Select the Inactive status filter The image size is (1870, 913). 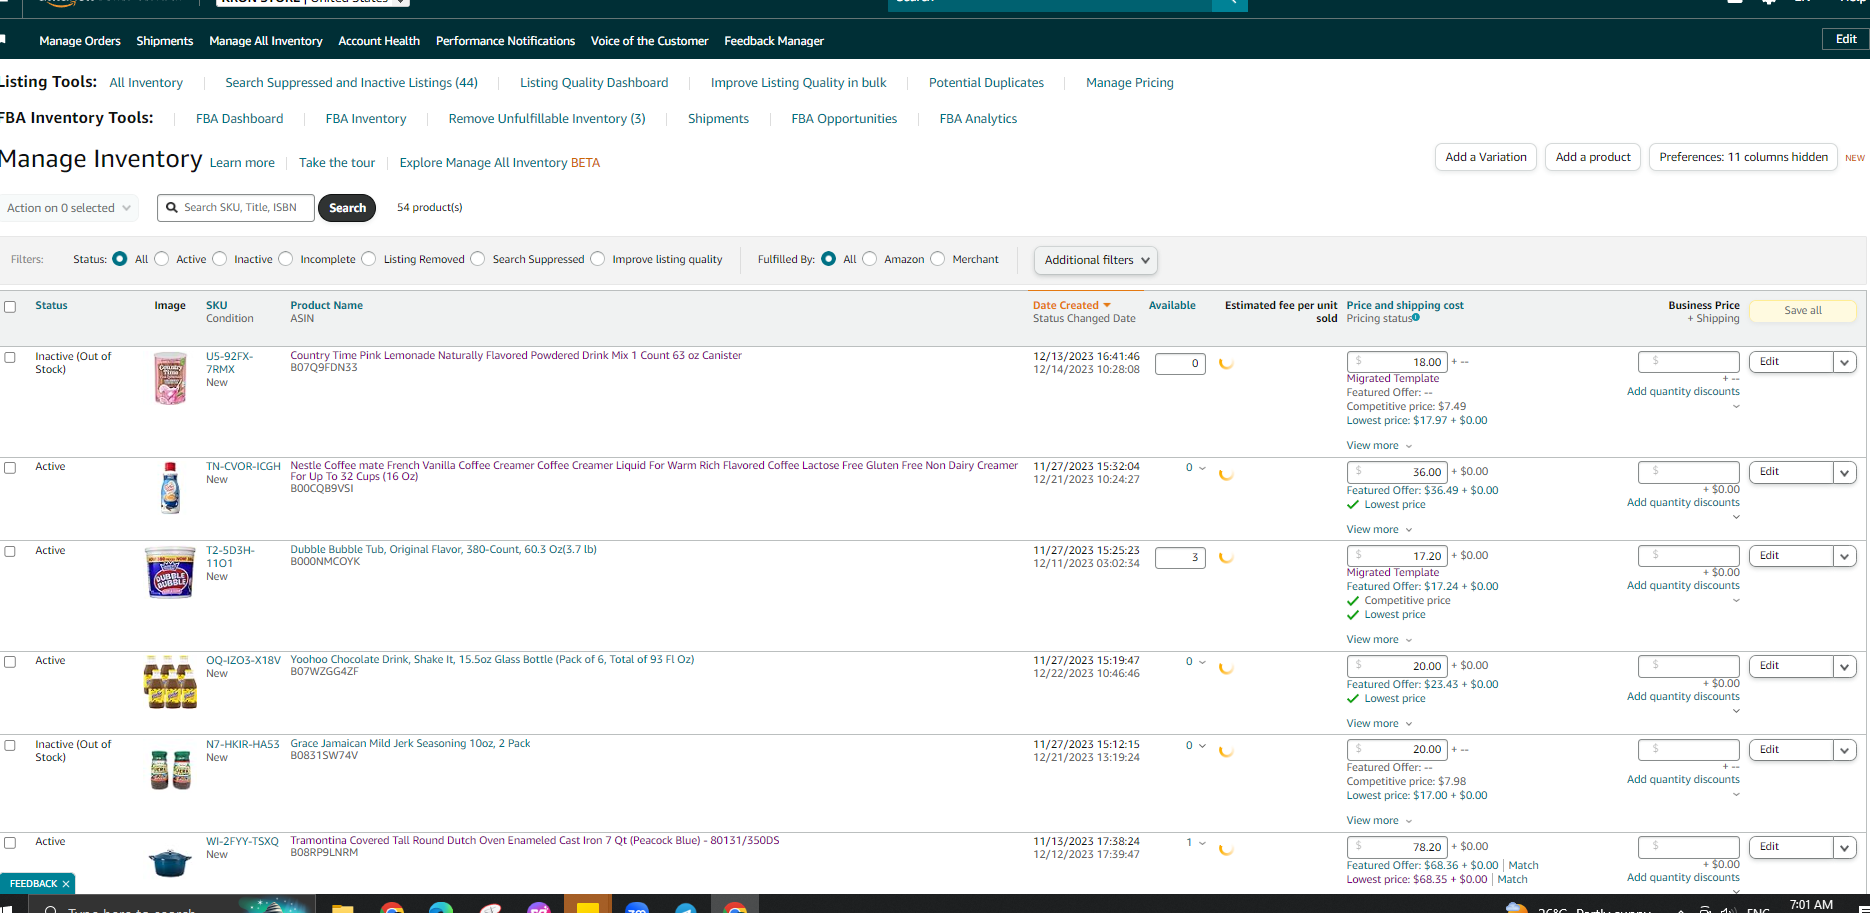[x=220, y=259]
